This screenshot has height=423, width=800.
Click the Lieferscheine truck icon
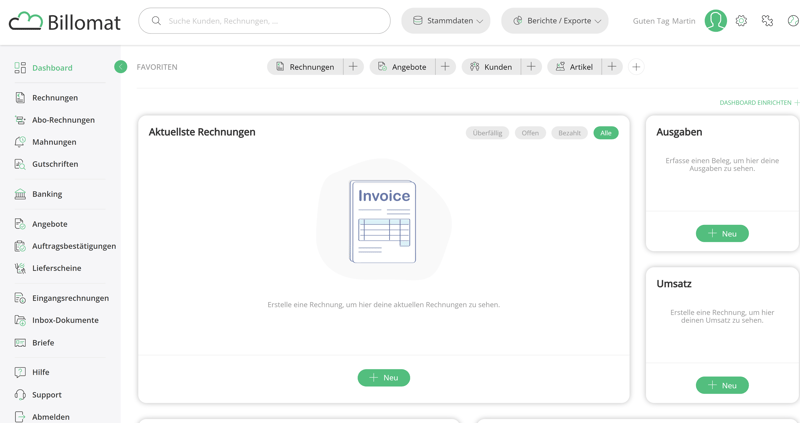[x=20, y=268]
